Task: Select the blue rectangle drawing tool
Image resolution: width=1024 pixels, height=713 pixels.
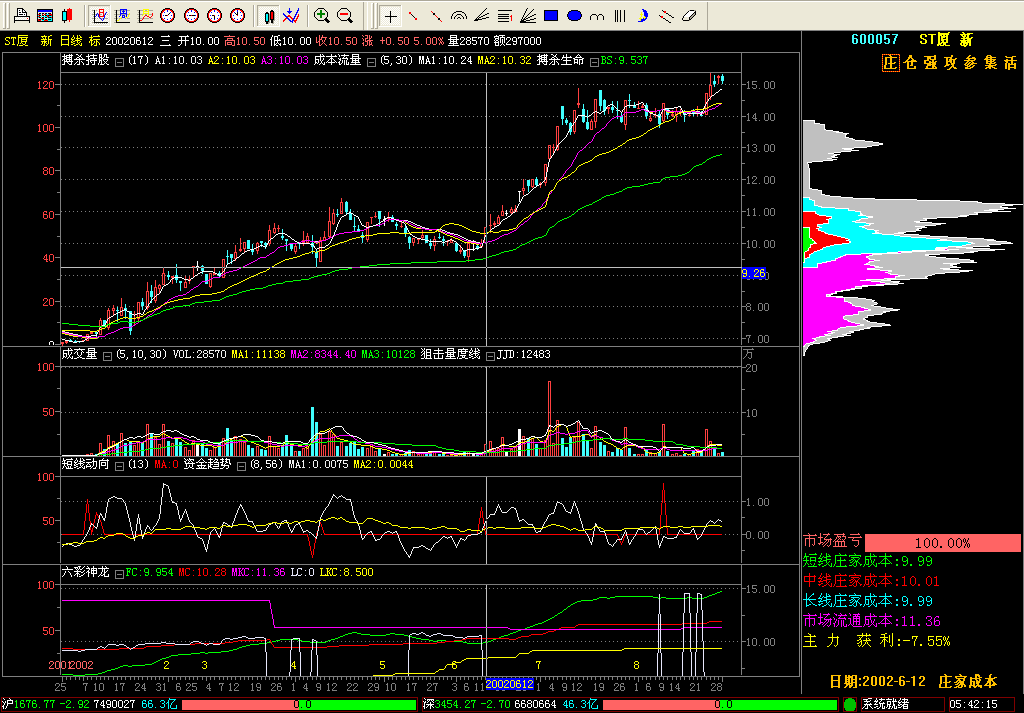Action: [551, 16]
